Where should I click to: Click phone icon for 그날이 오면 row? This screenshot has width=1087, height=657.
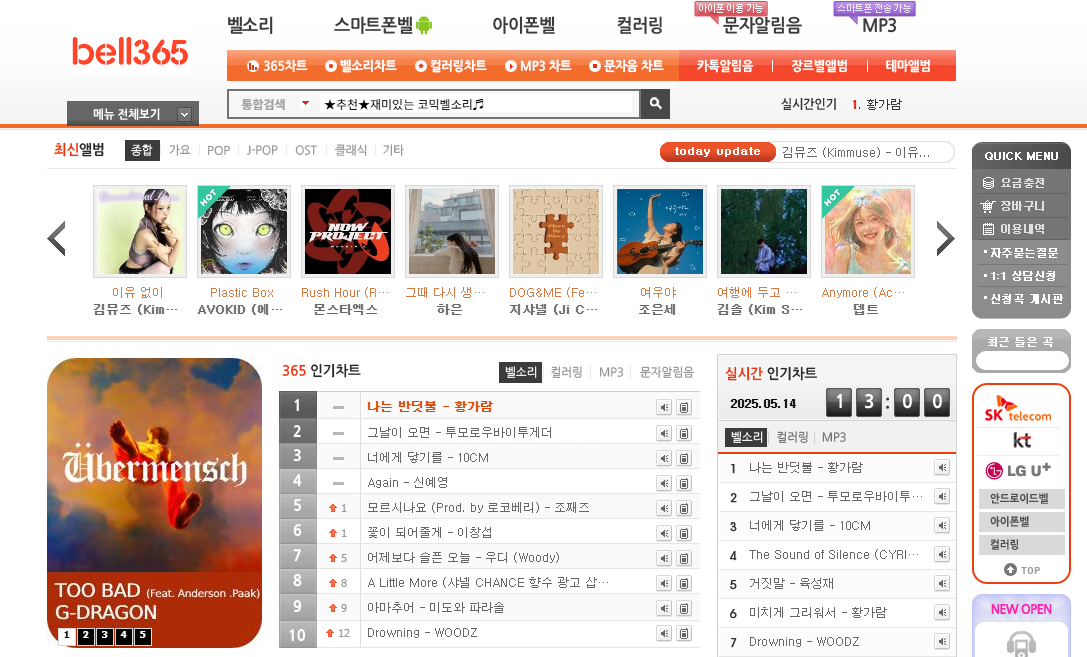tap(684, 433)
